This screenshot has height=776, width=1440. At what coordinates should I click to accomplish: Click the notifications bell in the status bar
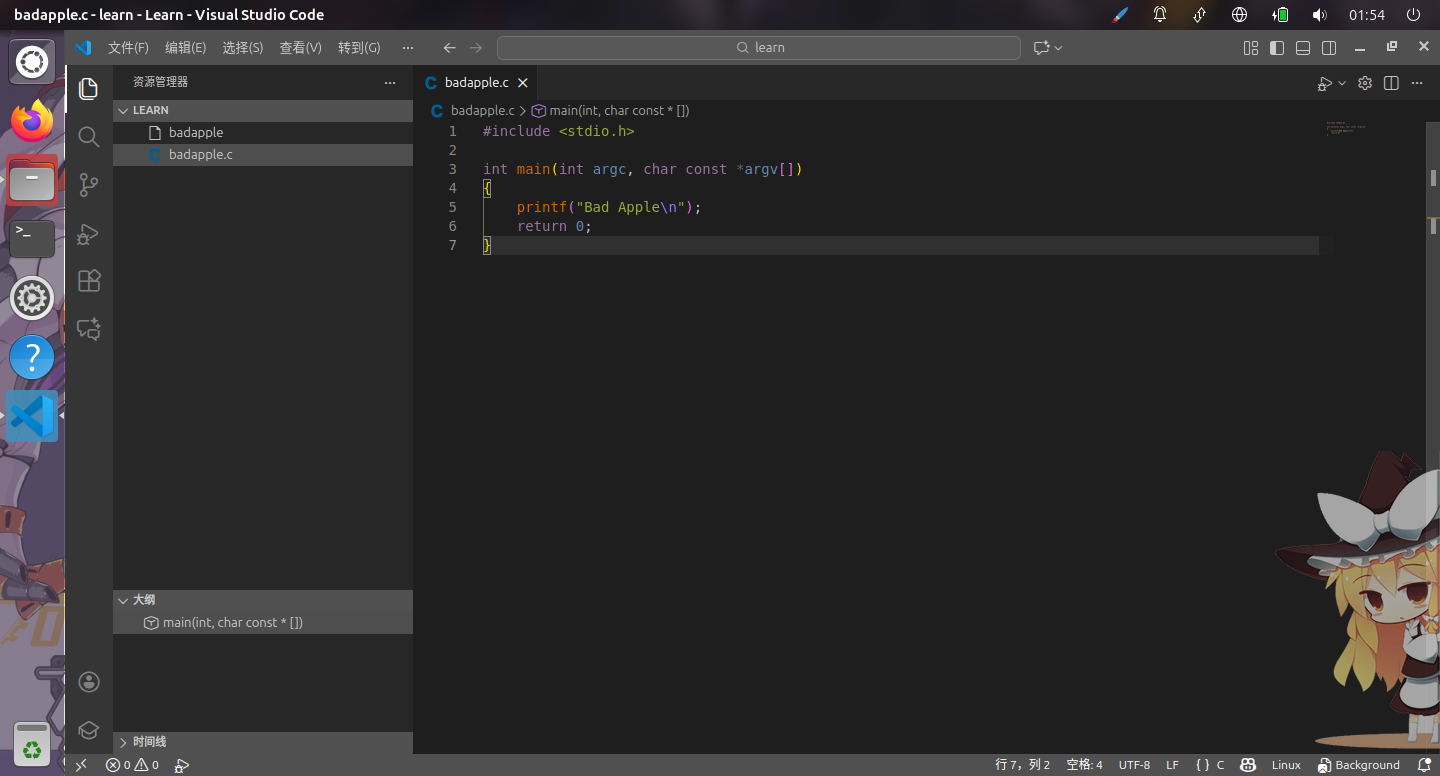pos(1424,765)
